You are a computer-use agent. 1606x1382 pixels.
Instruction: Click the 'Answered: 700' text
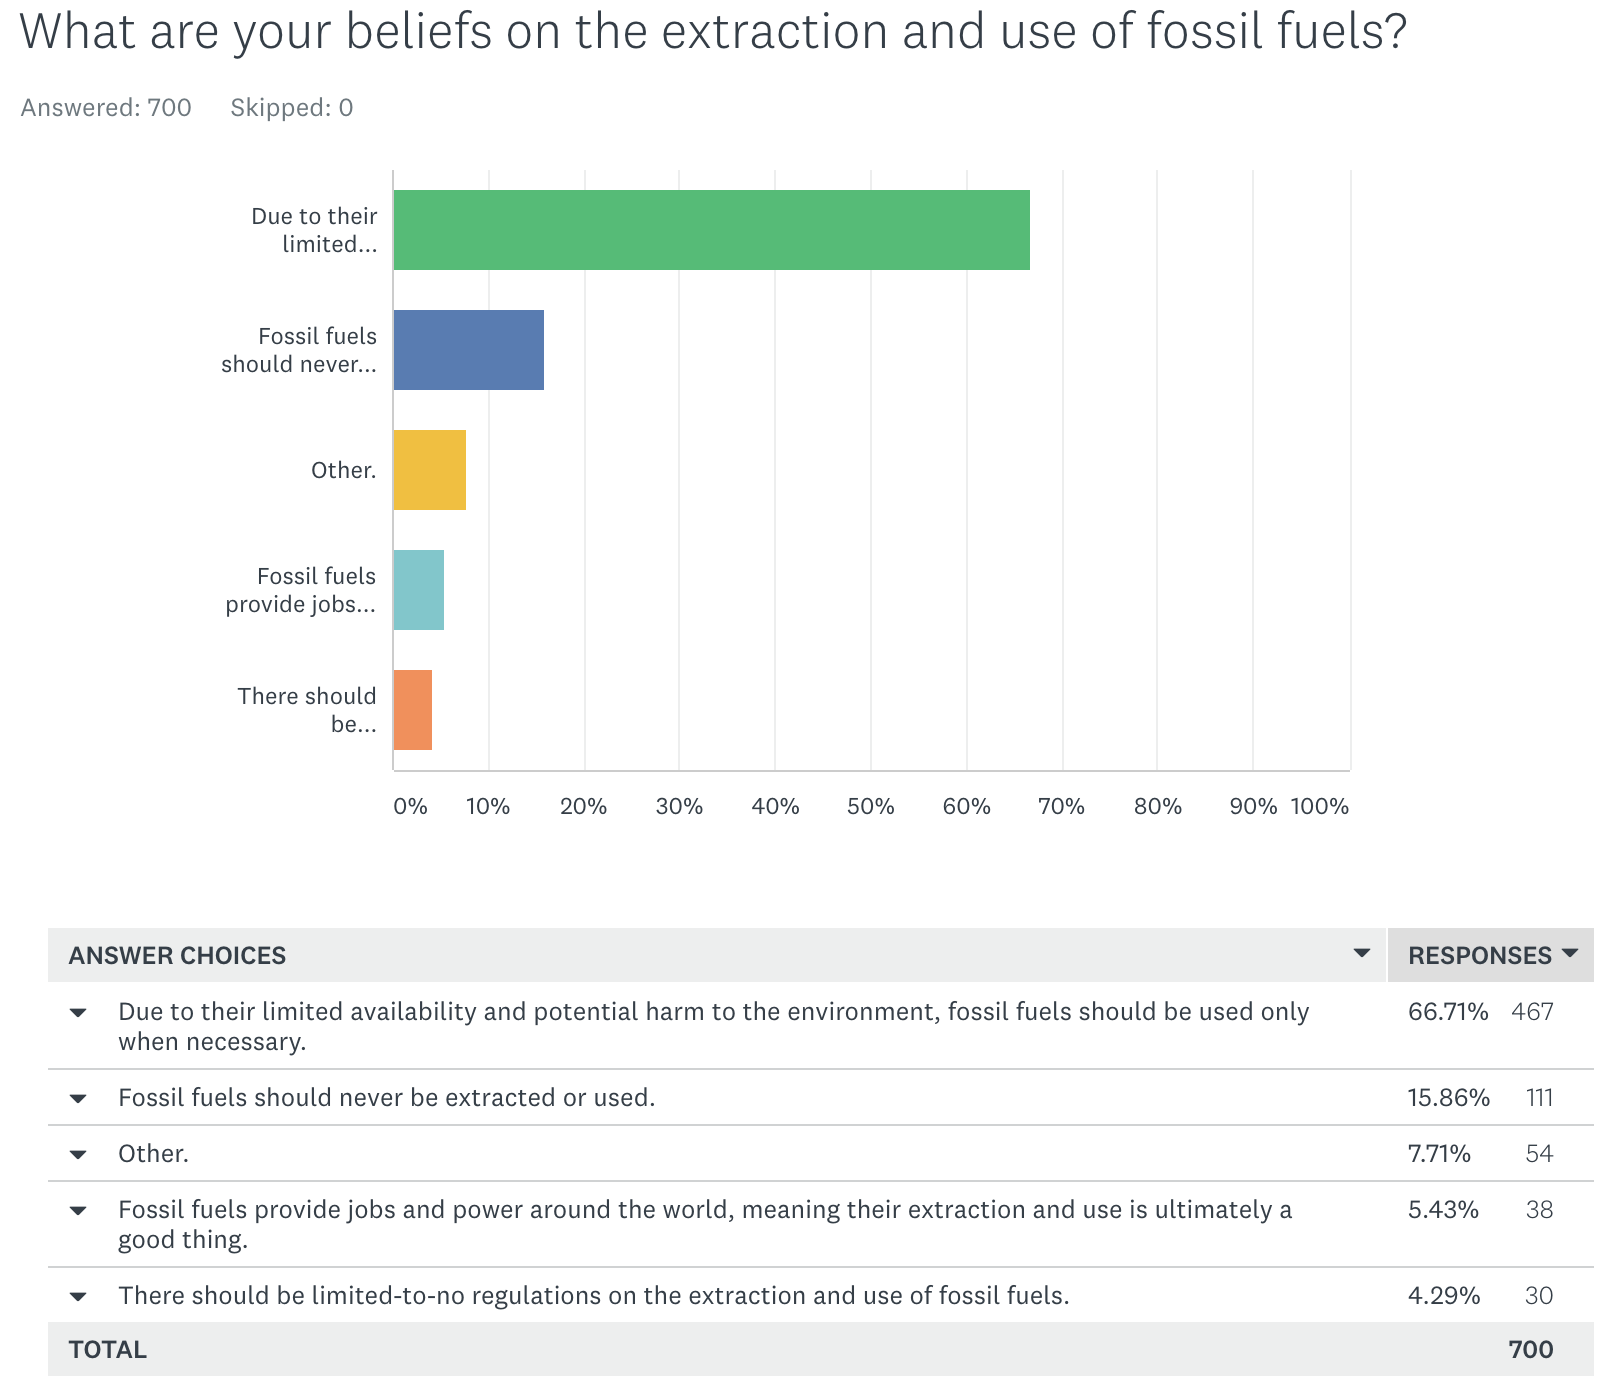(x=106, y=108)
